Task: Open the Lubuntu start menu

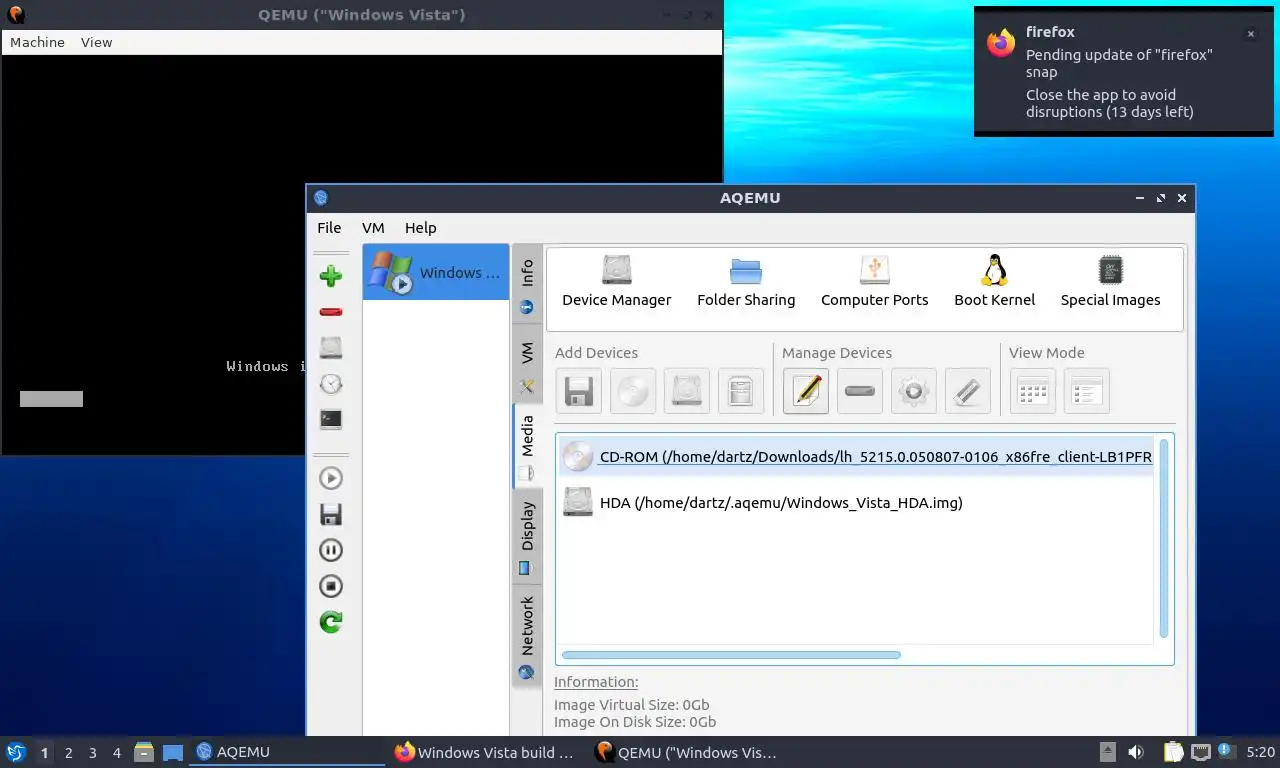Action: click(x=16, y=752)
